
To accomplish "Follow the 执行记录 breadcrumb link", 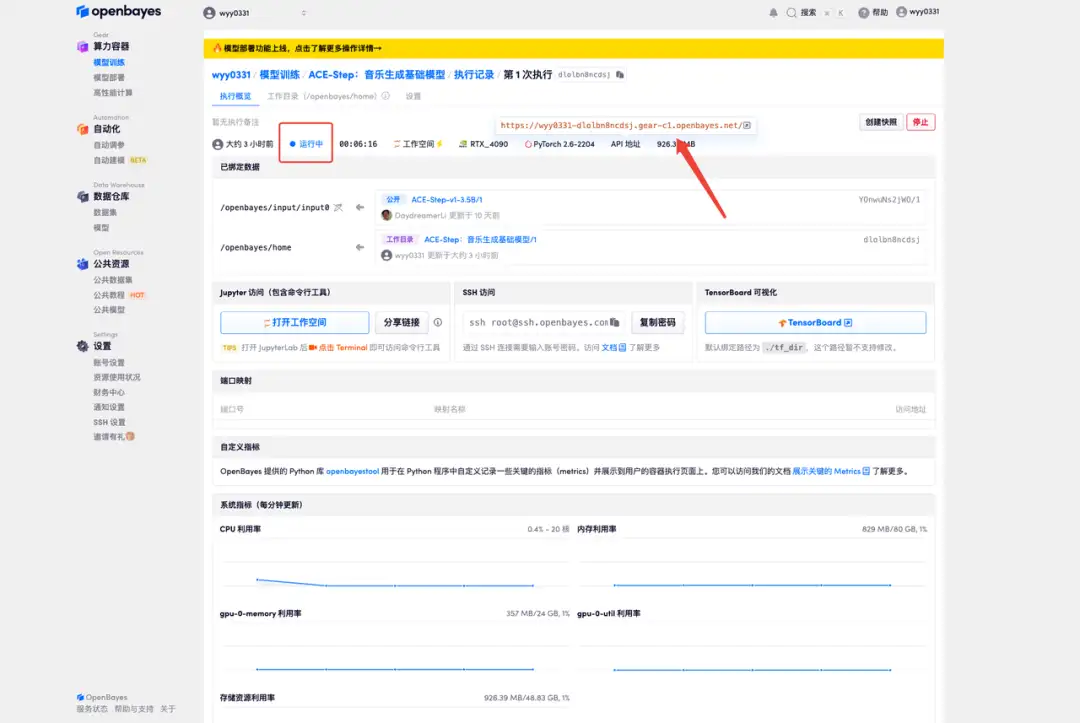I will click(474, 74).
